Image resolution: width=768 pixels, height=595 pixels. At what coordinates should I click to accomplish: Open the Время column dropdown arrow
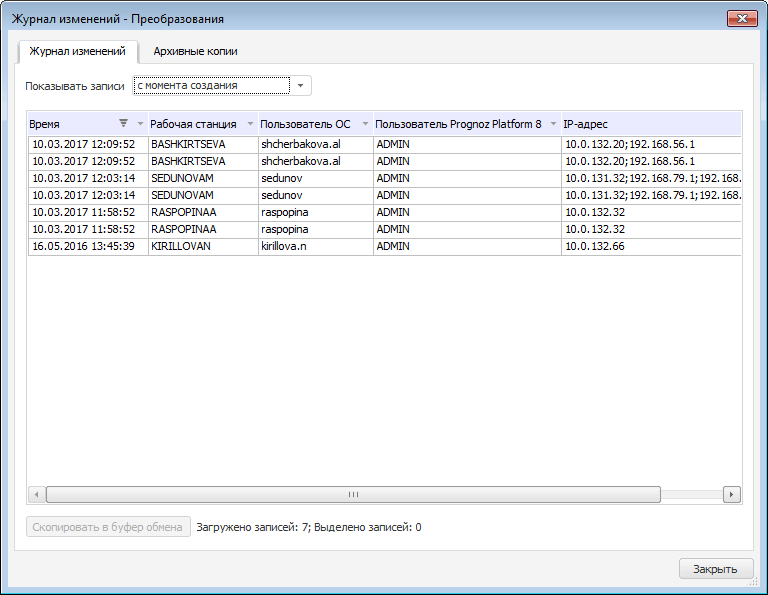click(x=140, y=124)
